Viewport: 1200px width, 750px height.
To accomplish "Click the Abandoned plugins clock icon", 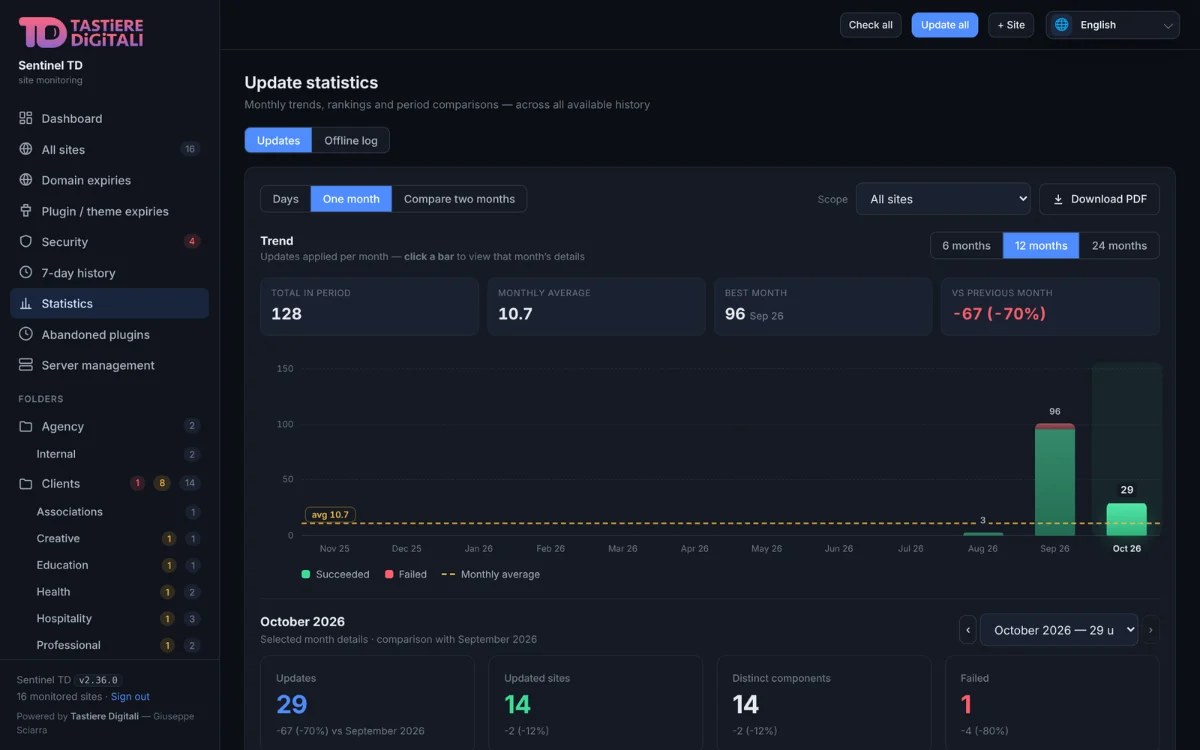I will 26,335.
